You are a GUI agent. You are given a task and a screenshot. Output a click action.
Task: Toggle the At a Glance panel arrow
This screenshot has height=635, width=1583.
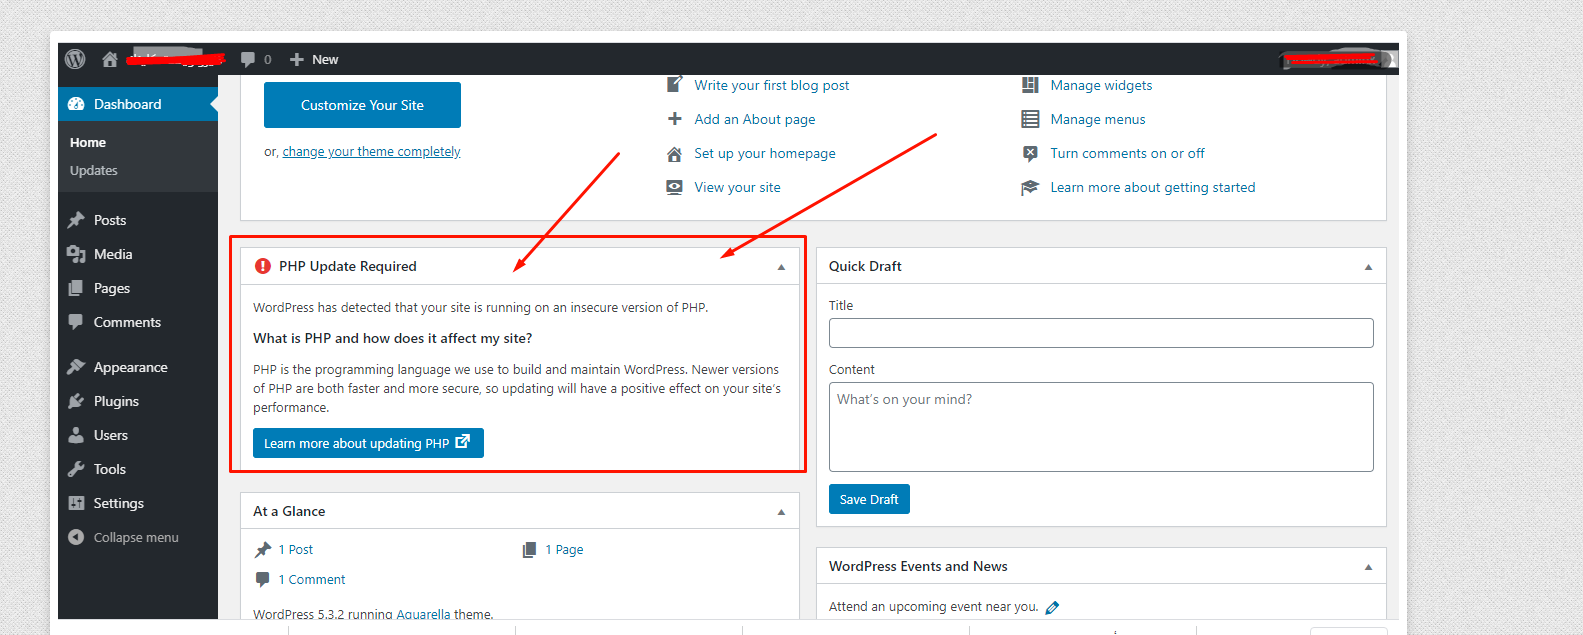coord(781,512)
